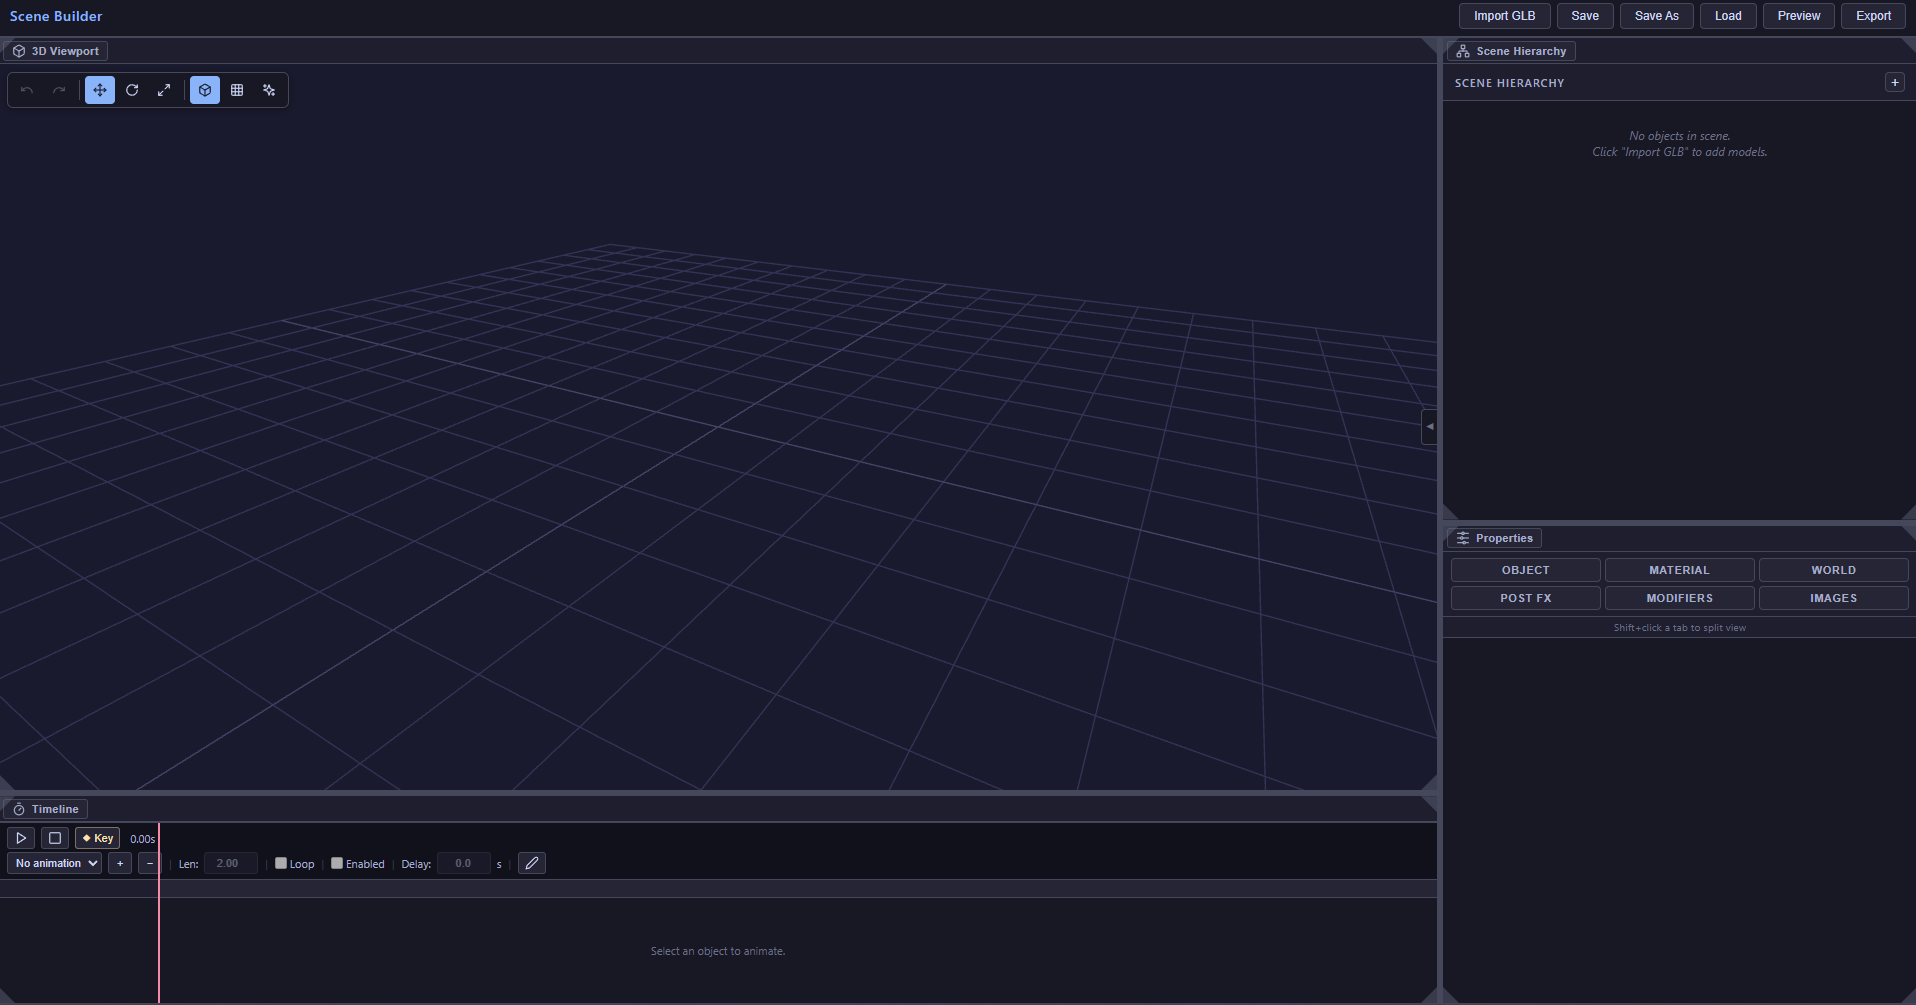Click the Preview button

click(x=1799, y=16)
